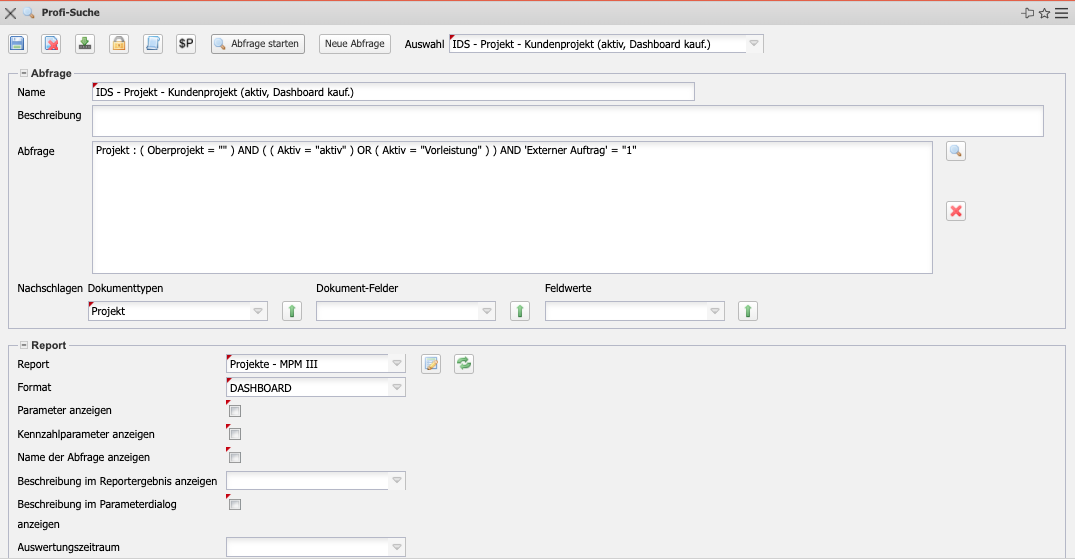Click the green download arrow toolbar icon
The width and height of the screenshot is (1075, 559).
(x=85, y=44)
